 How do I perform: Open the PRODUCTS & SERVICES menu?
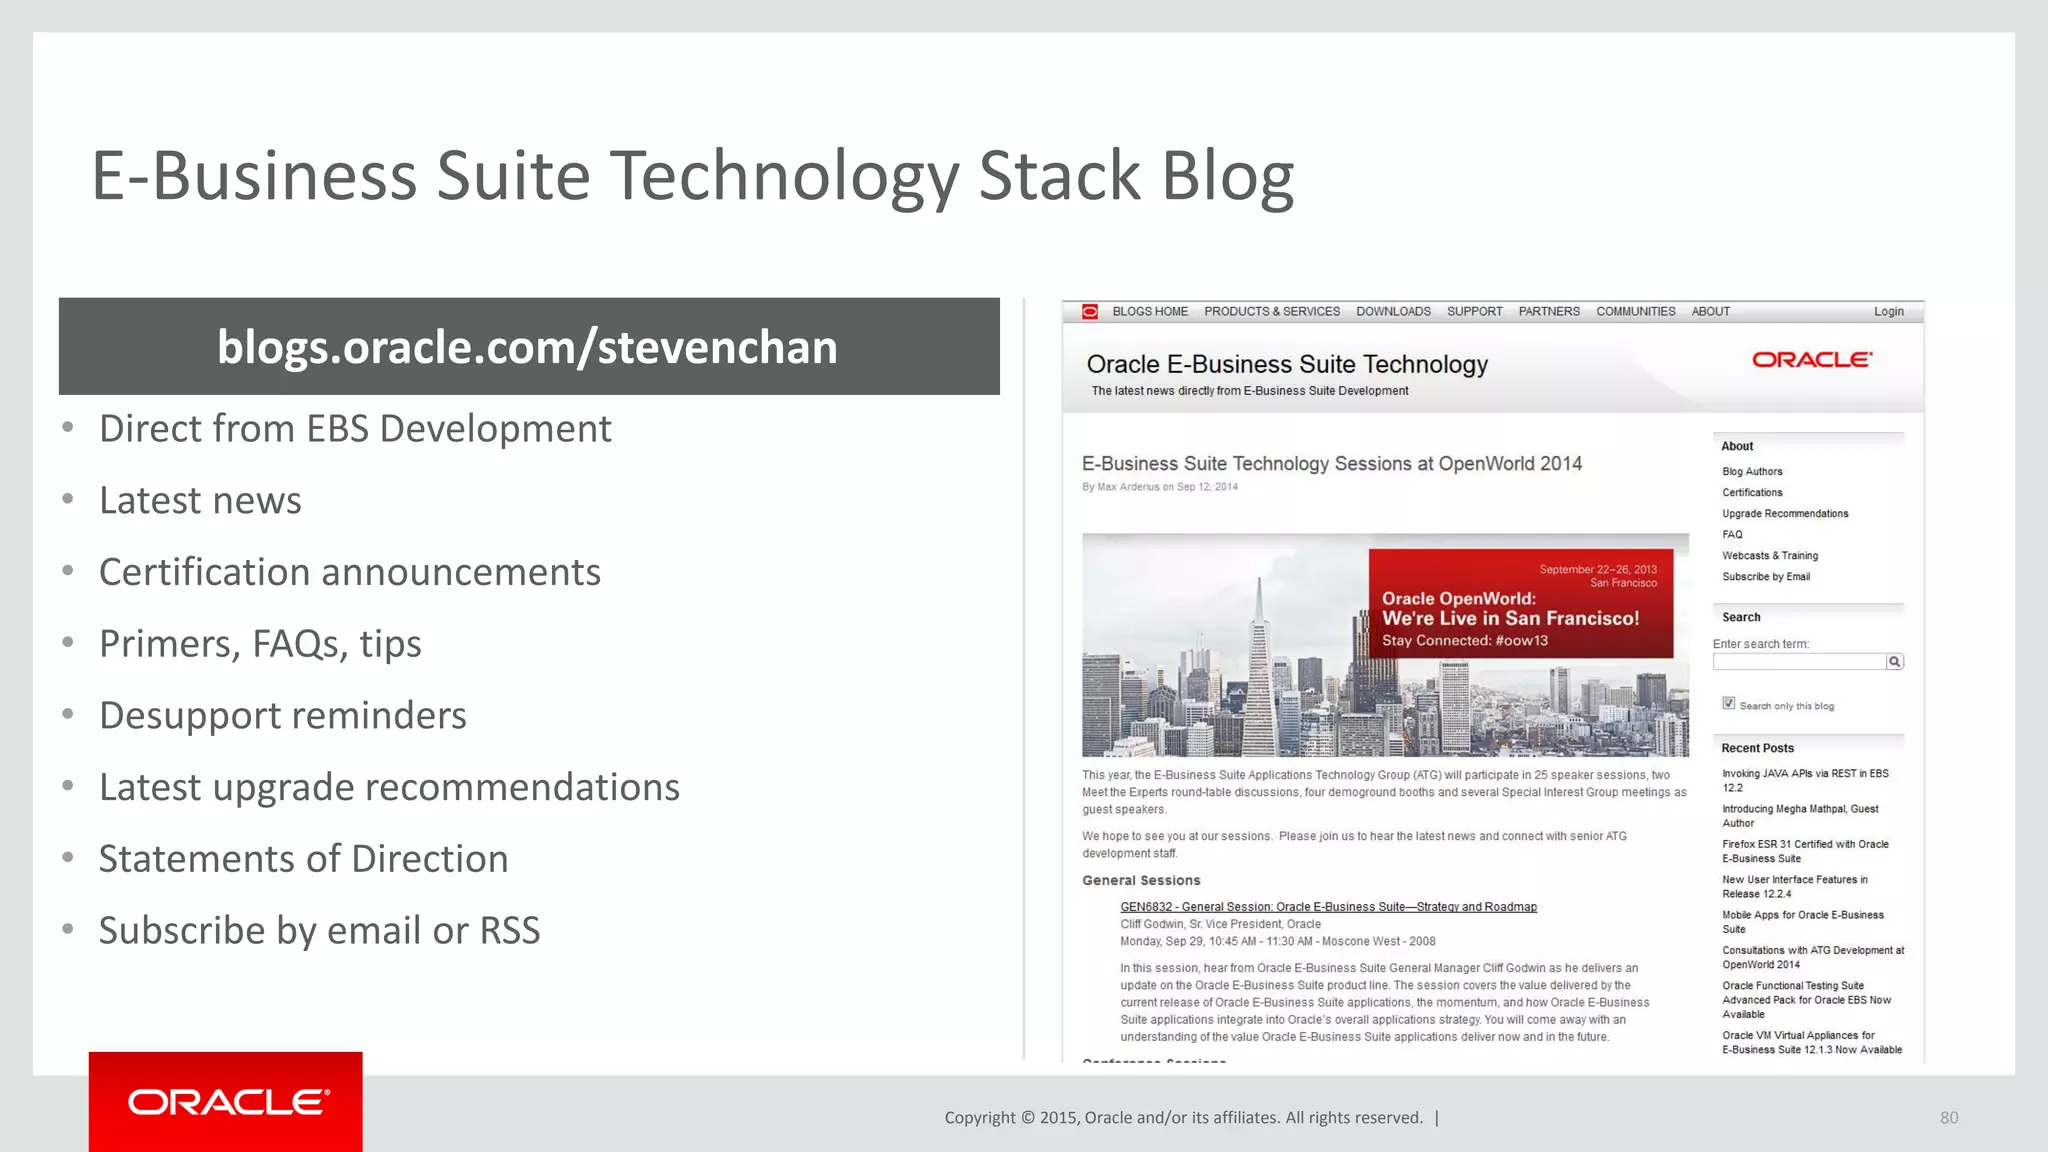[x=1272, y=312]
